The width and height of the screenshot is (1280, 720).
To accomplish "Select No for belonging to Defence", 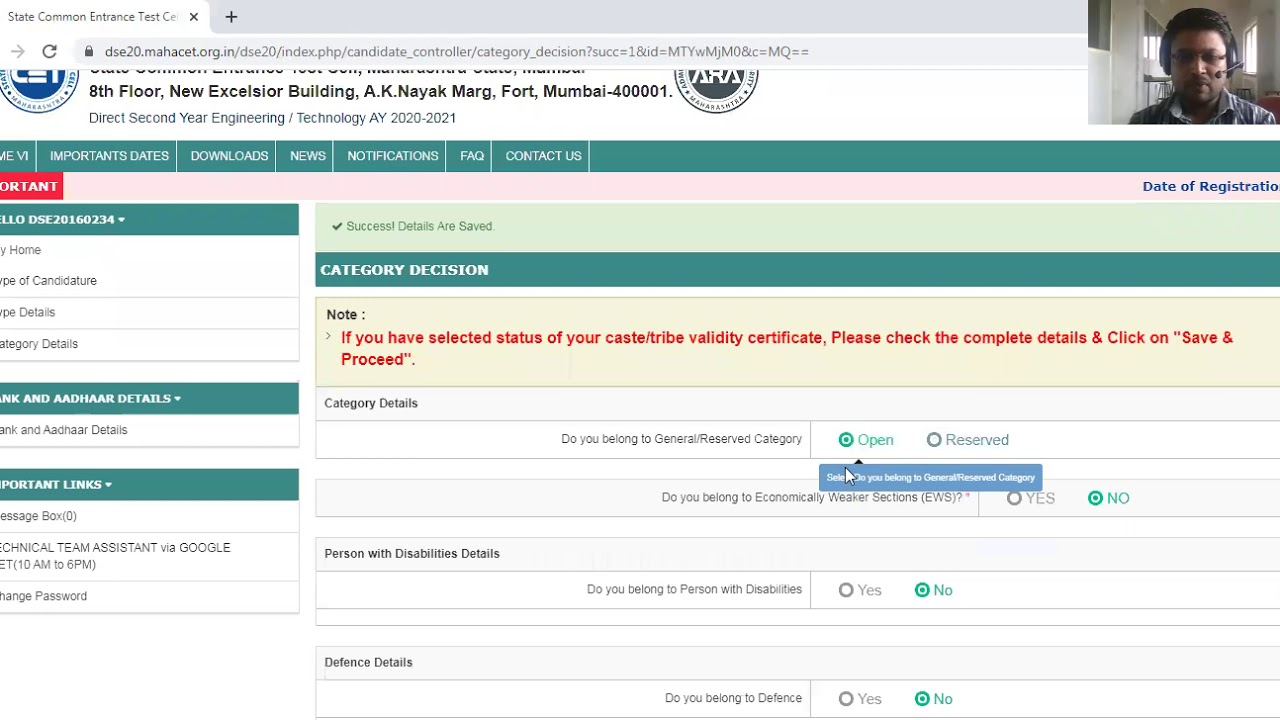I will [922, 699].
